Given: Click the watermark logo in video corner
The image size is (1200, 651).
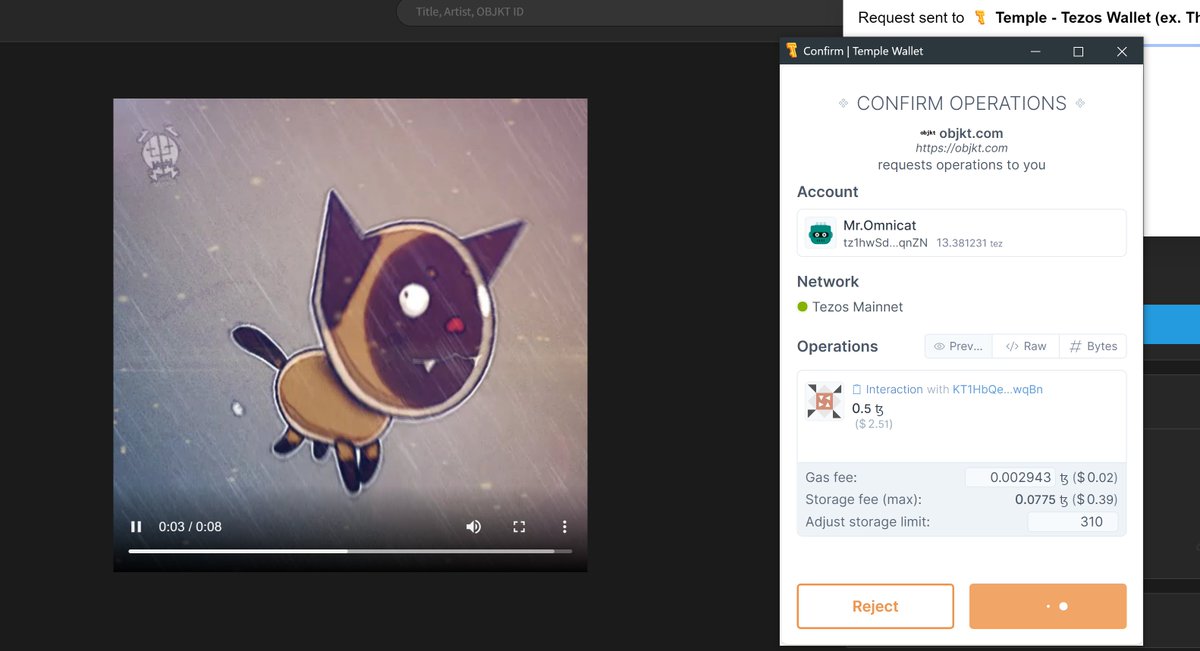Looking at the screenshot, I should pyautogui.click(x=160, y=154).
